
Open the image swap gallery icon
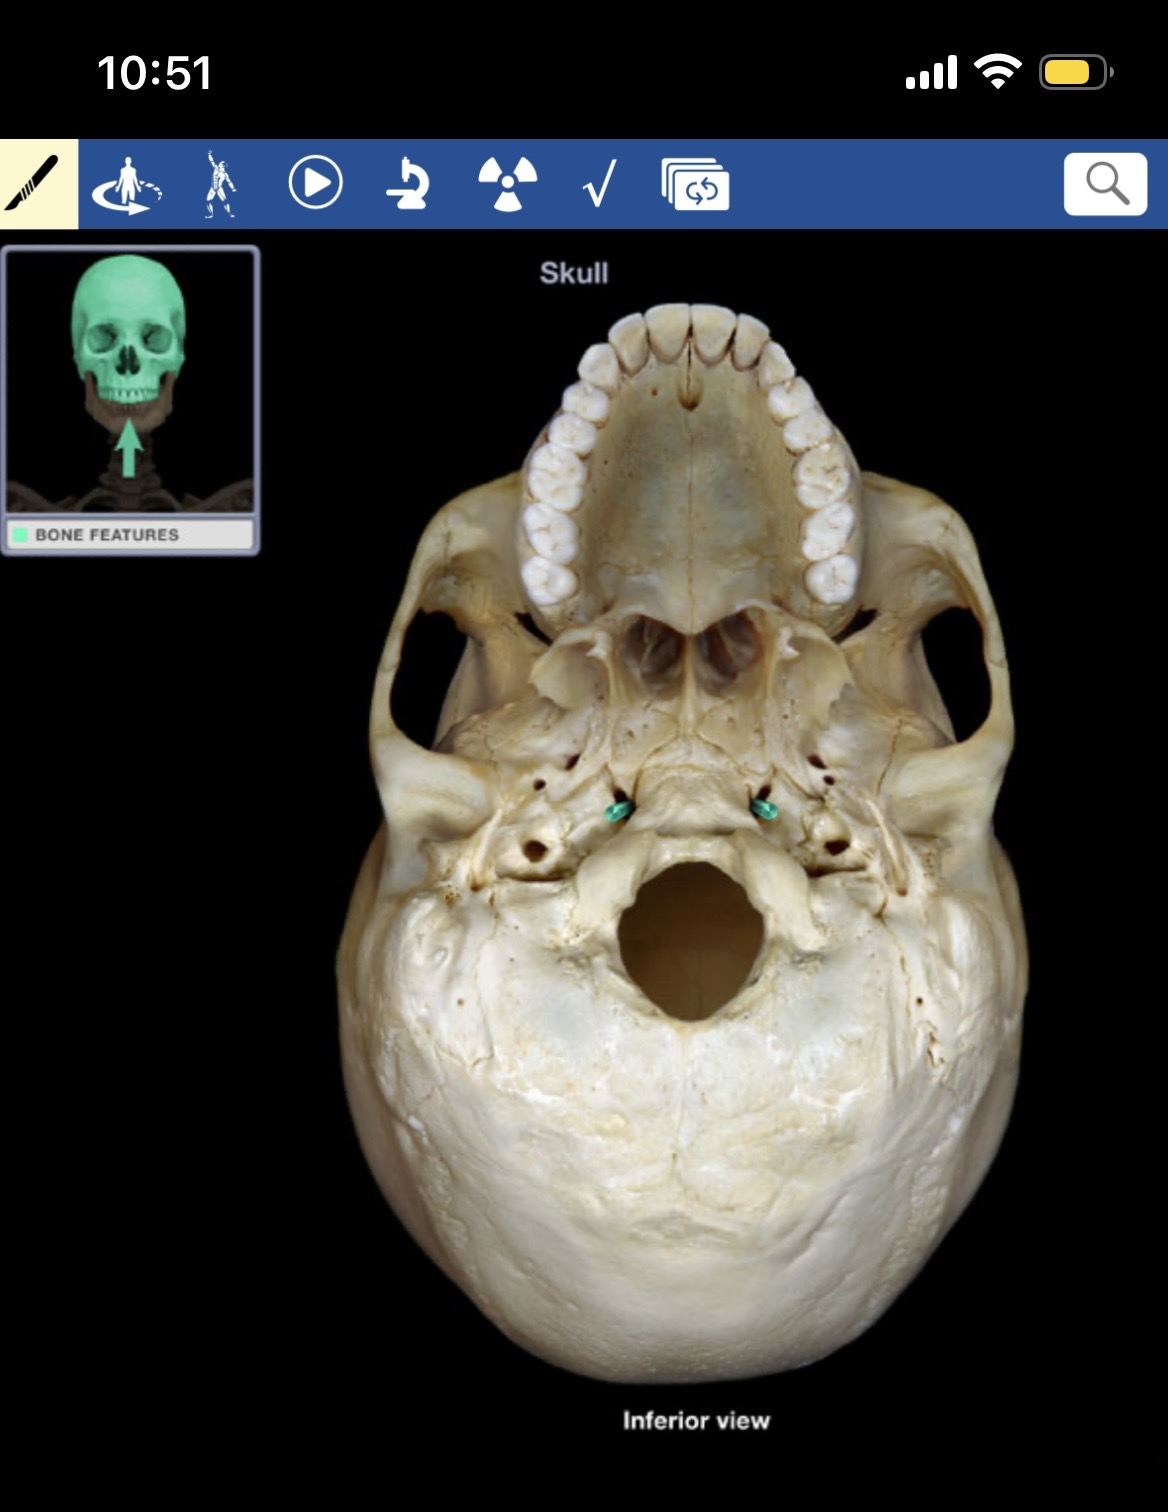(x=695, y=184)
